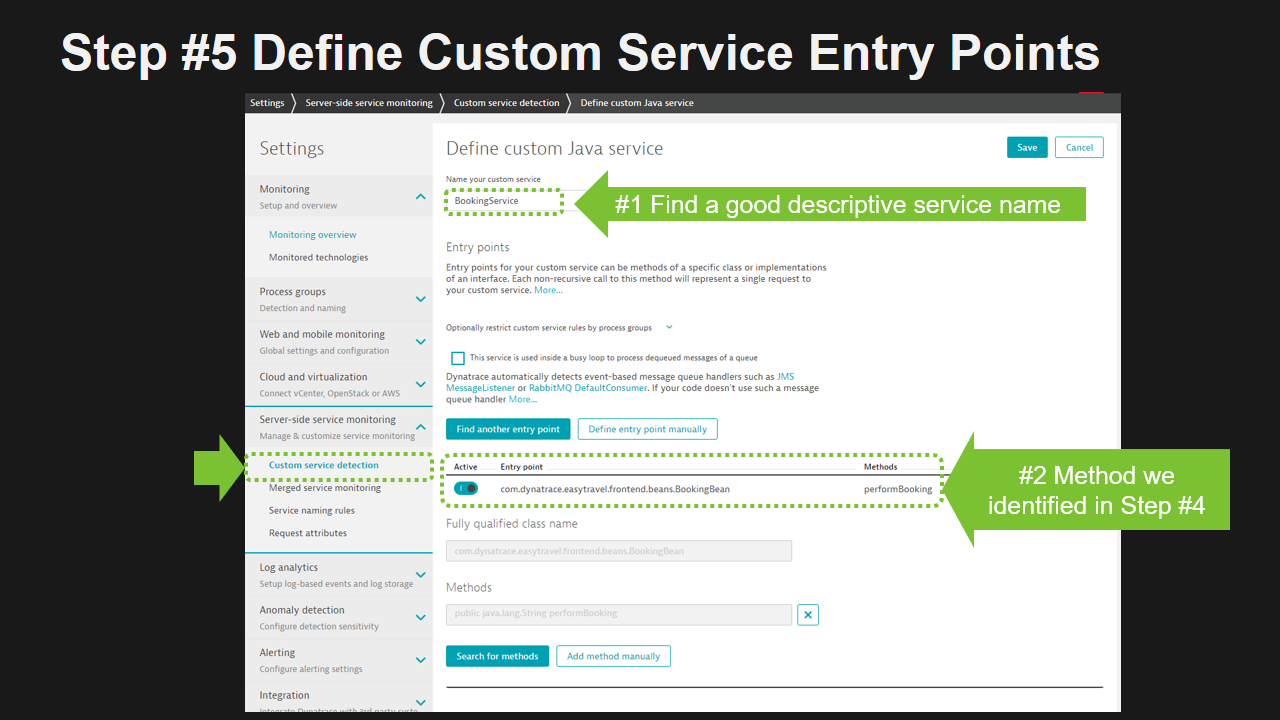Select Request attributes in sidebar
Image resolution: width=1280 pixels, height=720 pixels.
[305, 533]
